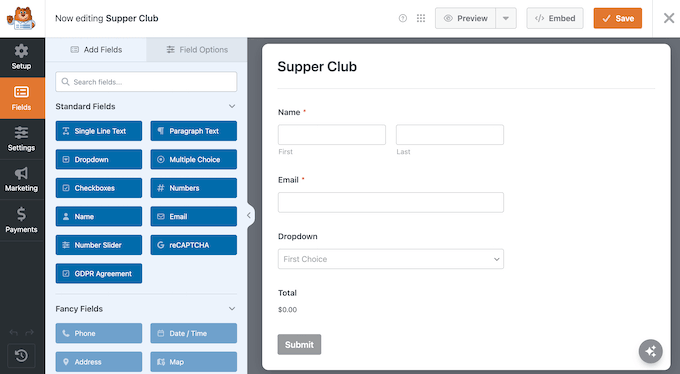Add a reCAPTCHA field

(x=193, y=245)
